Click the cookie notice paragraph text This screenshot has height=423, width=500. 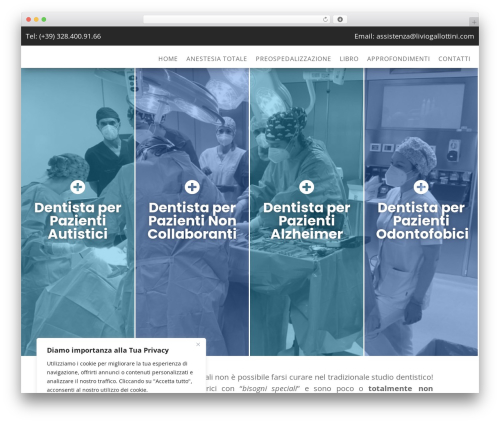click(x=120, y=376)
